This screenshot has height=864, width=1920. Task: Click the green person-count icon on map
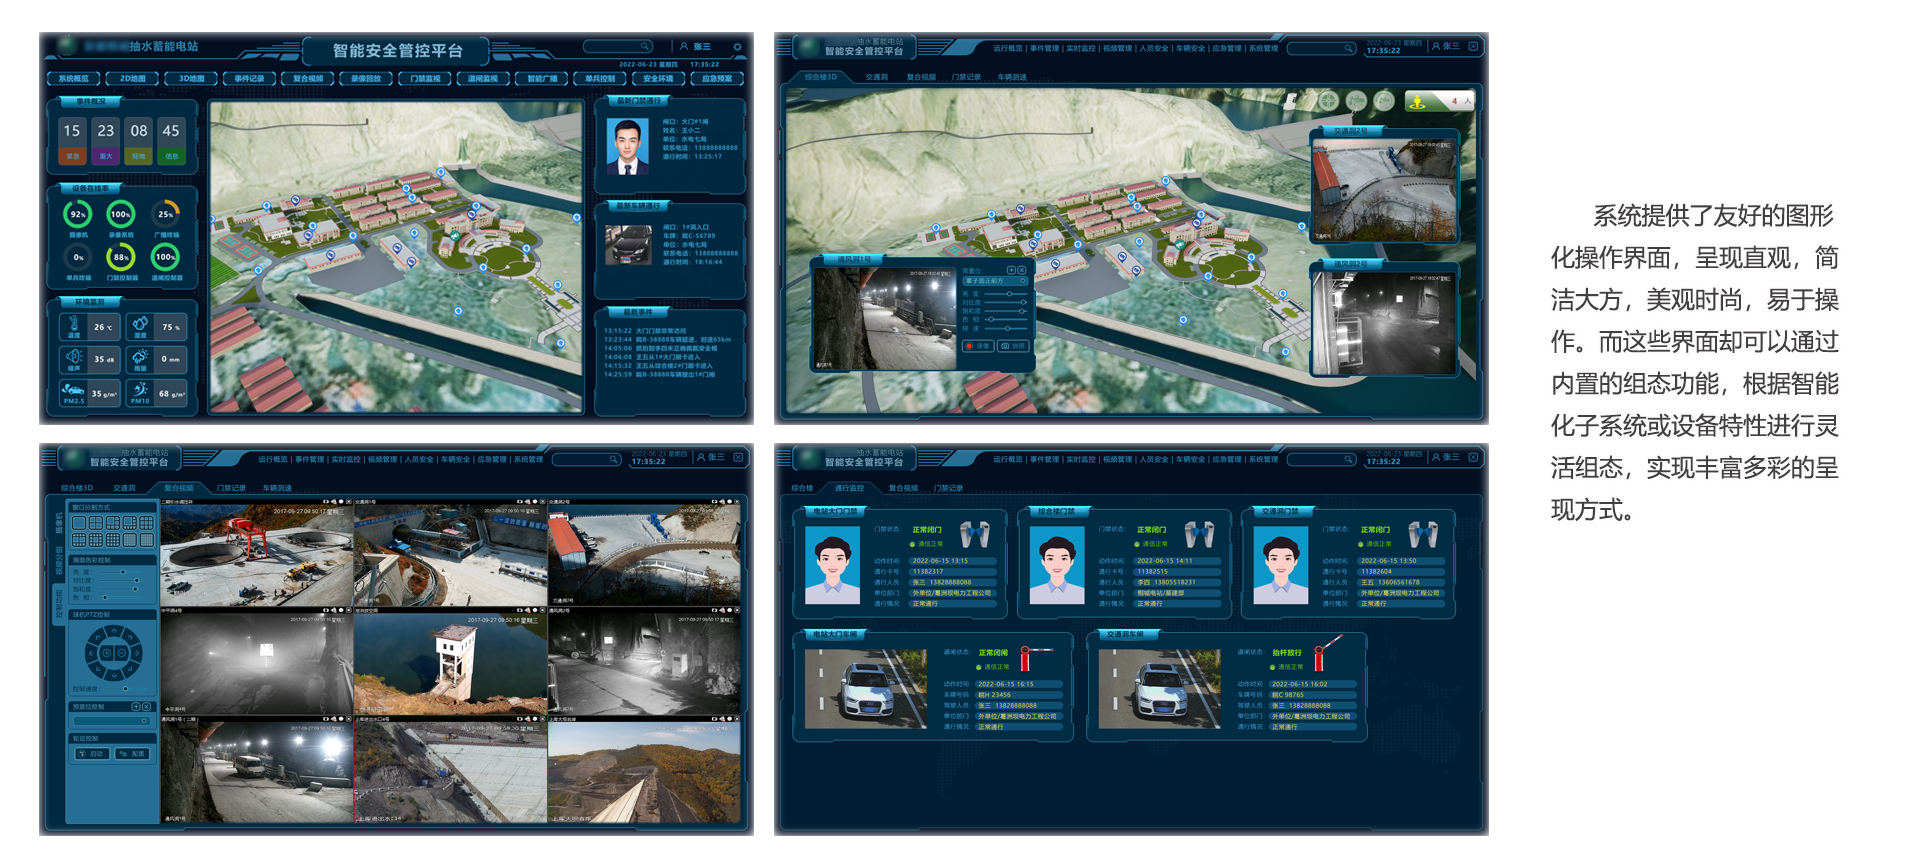[x=1417, y=101]
